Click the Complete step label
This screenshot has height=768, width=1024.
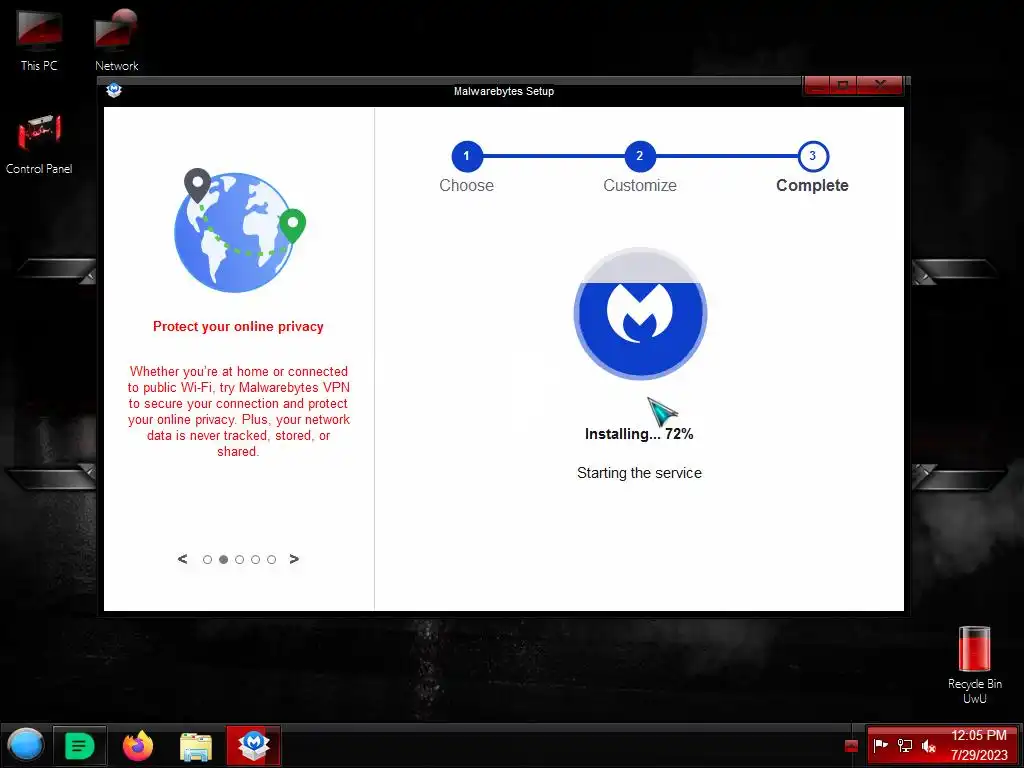tap(812, 185)
